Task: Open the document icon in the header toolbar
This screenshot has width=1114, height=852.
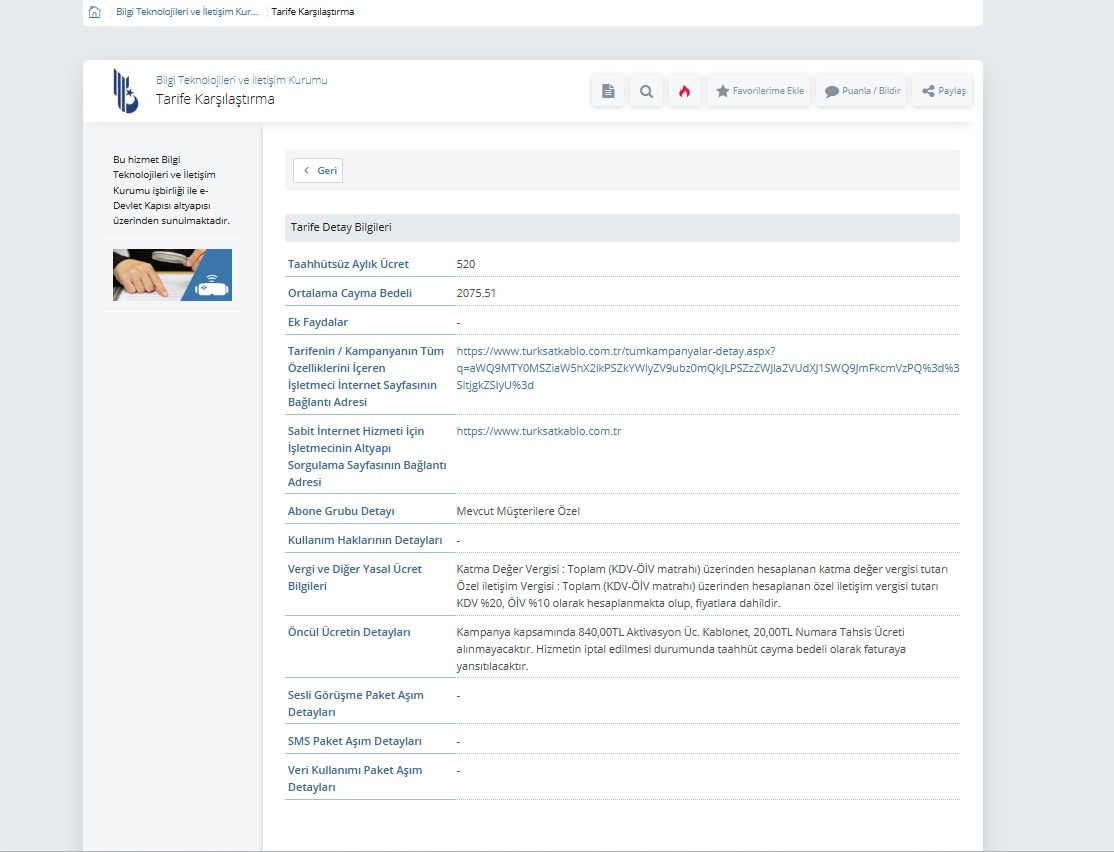Action: click(x=608, y=91)
